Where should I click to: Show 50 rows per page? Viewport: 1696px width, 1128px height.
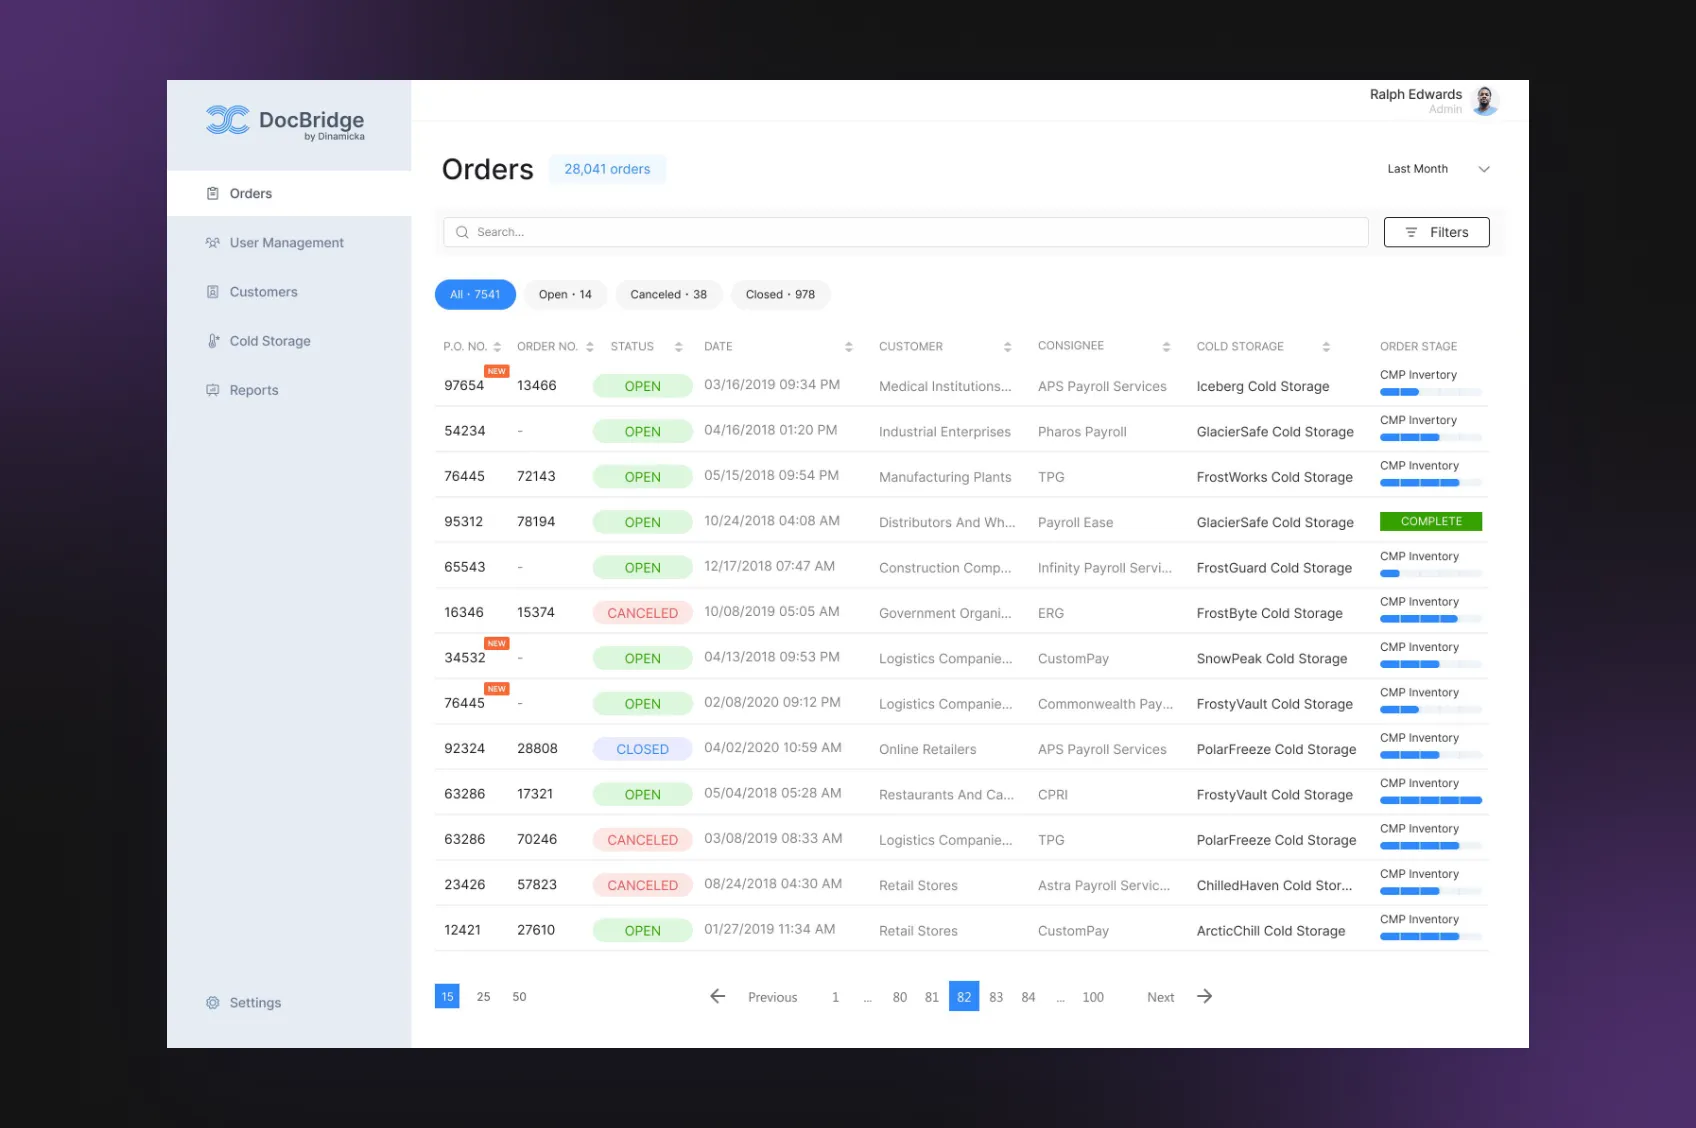[x=519, y=997]
